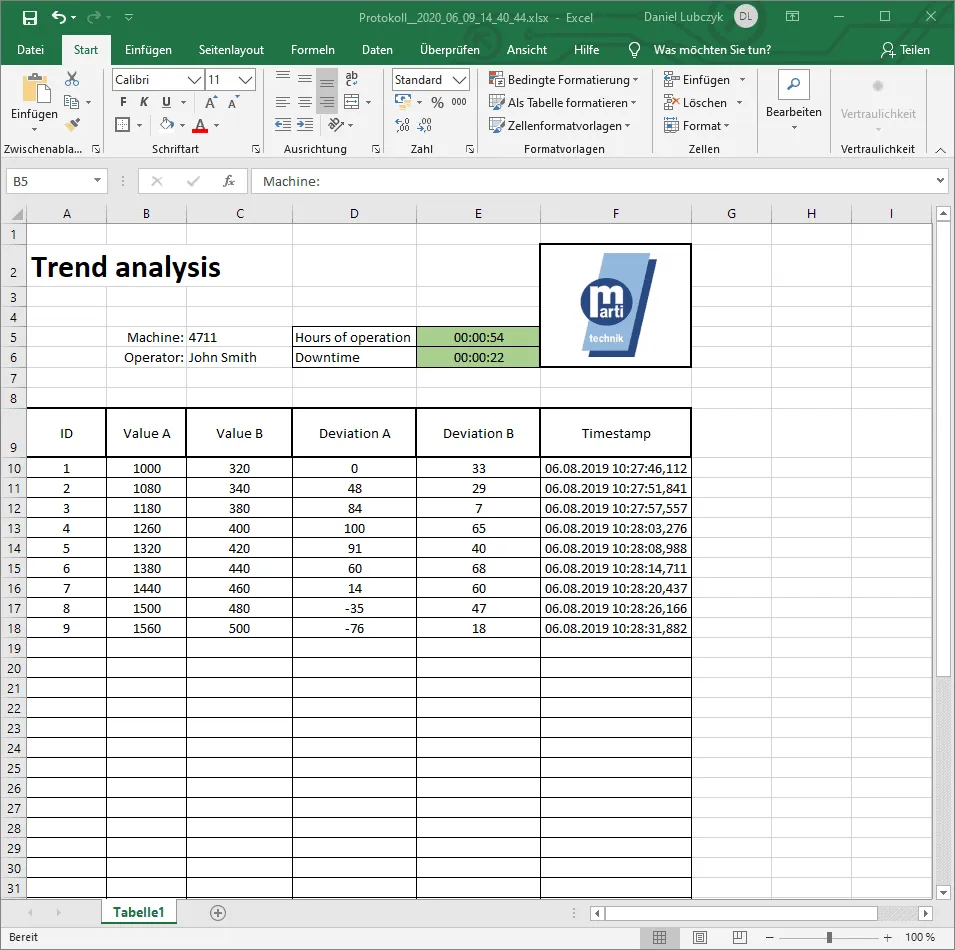
Task: Expand Zellenformatvorlagen menu
Action: point(560,125)
